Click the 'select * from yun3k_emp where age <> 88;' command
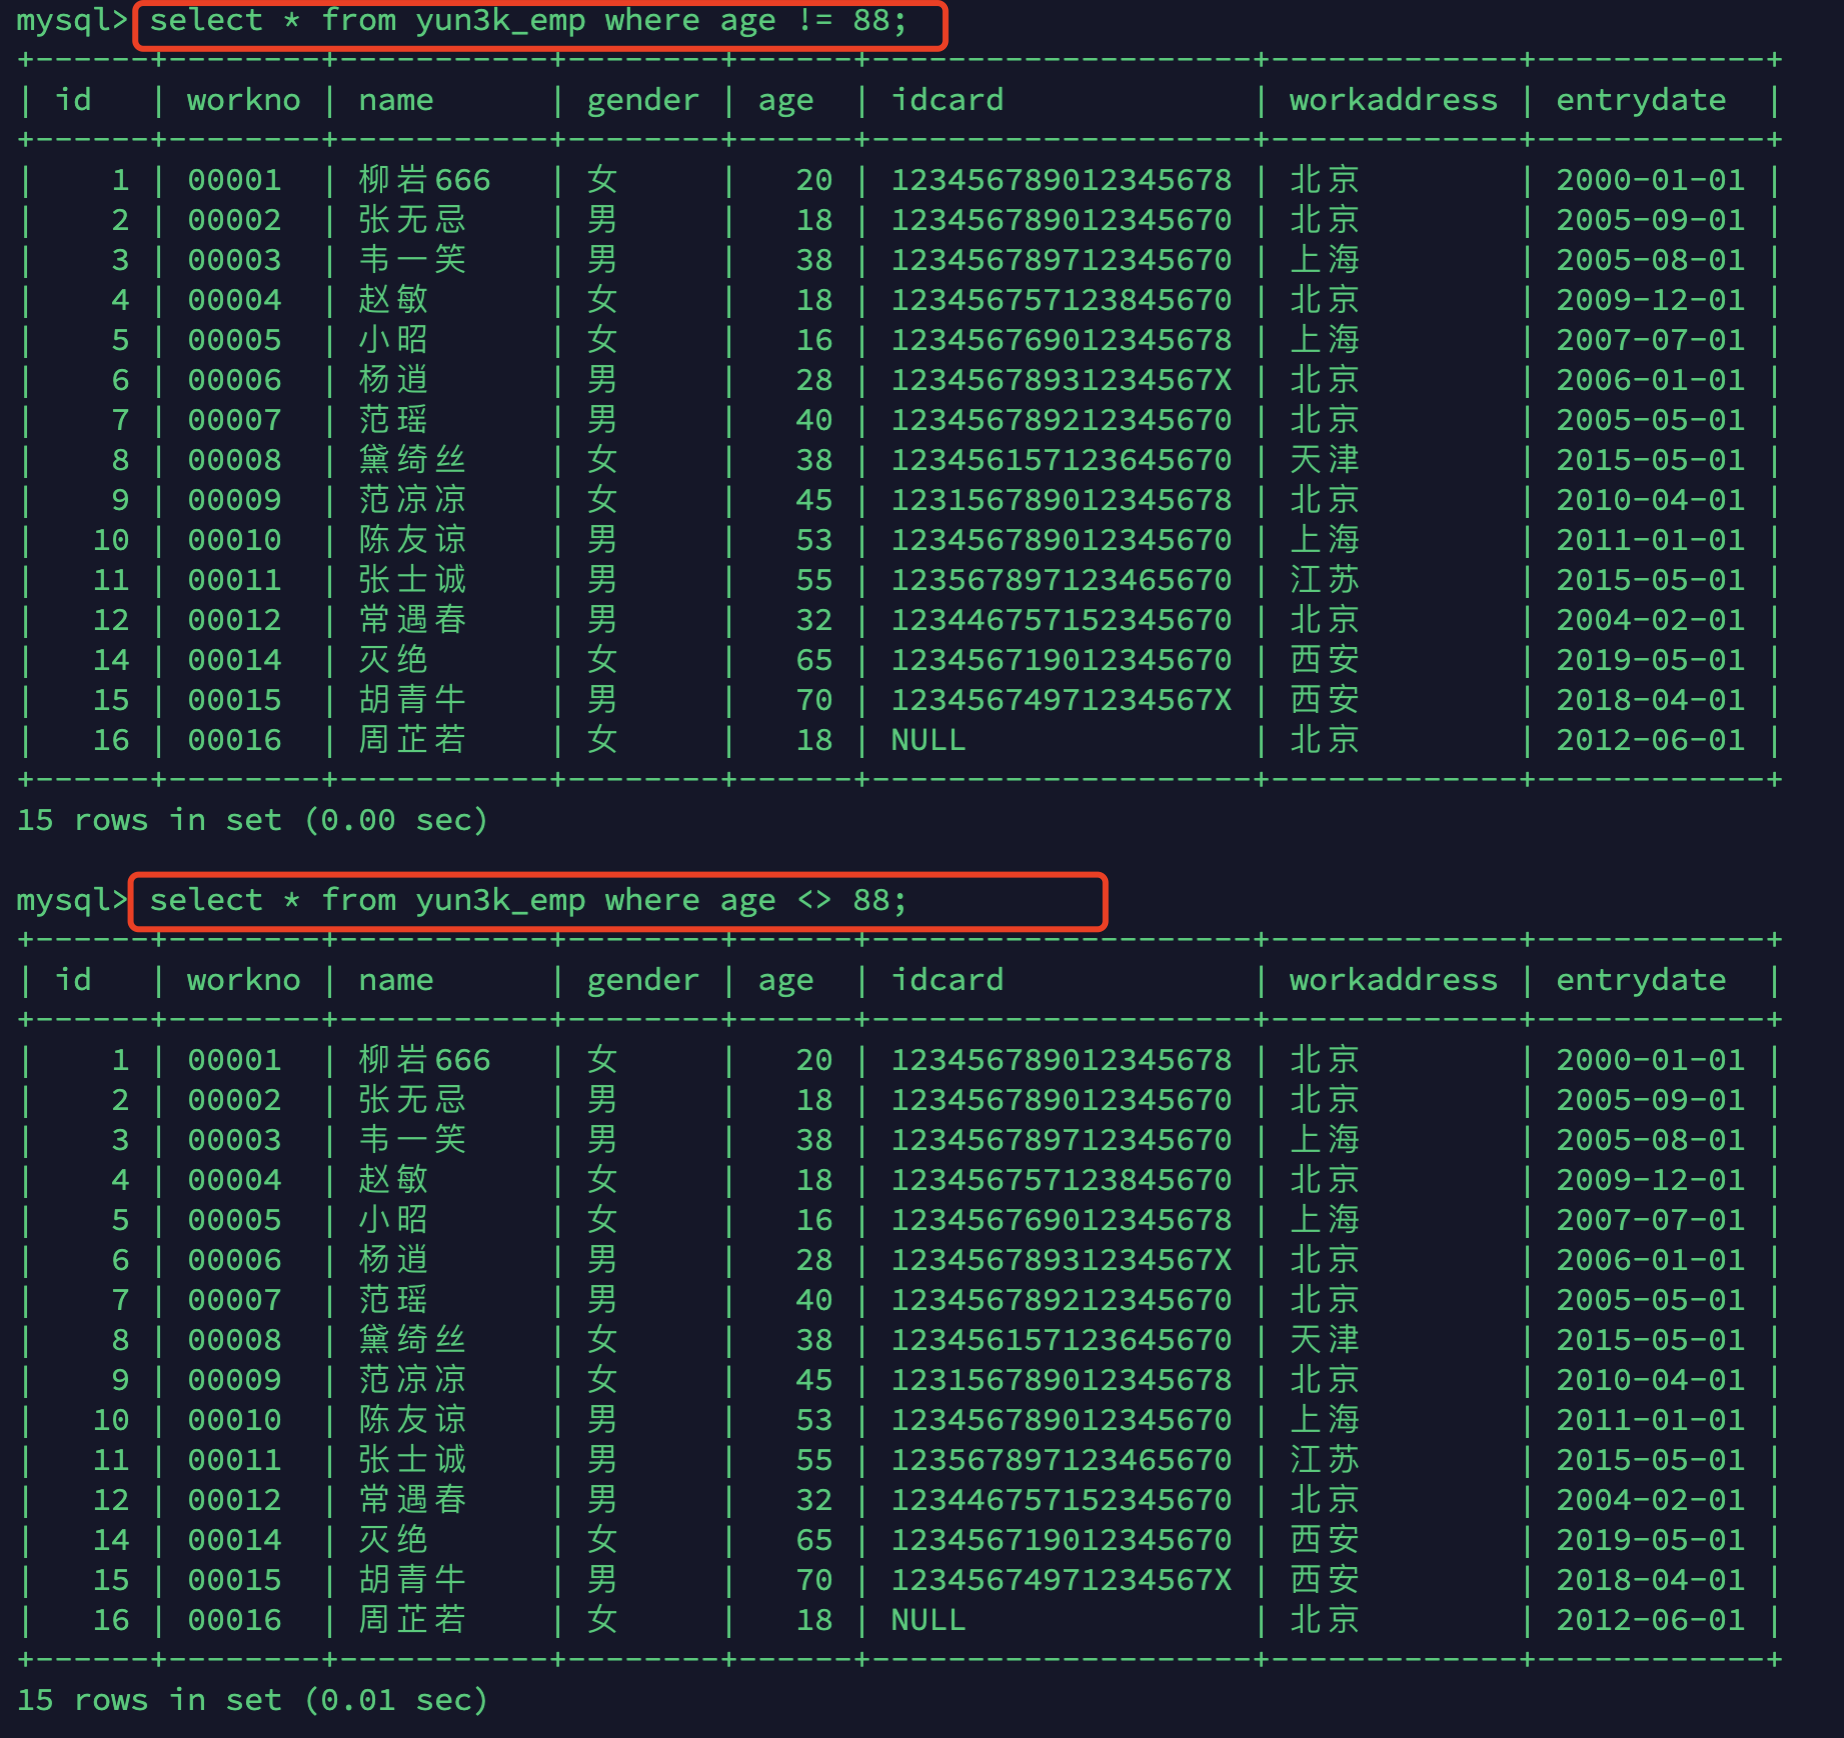The image size is (1844, 1738). [528, 901]
